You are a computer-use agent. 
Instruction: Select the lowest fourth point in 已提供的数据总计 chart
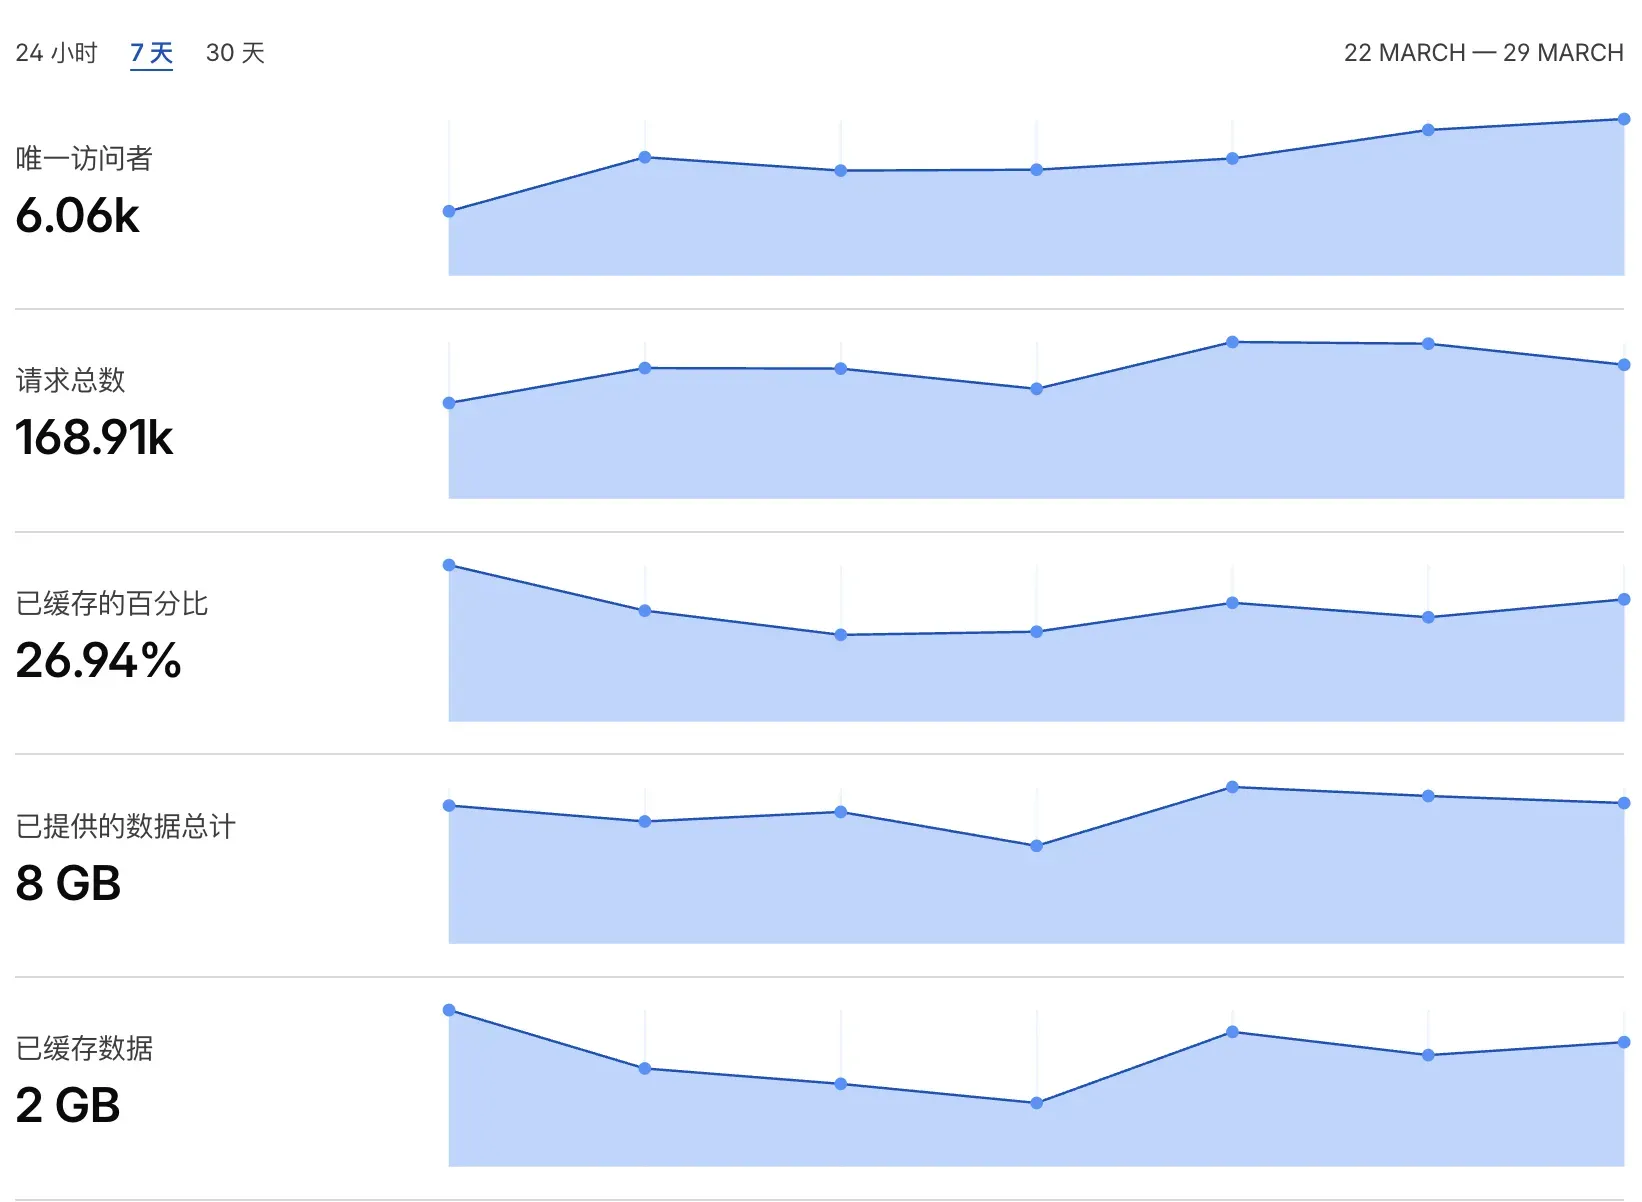pyautogui.click(x=1036, y=846)
